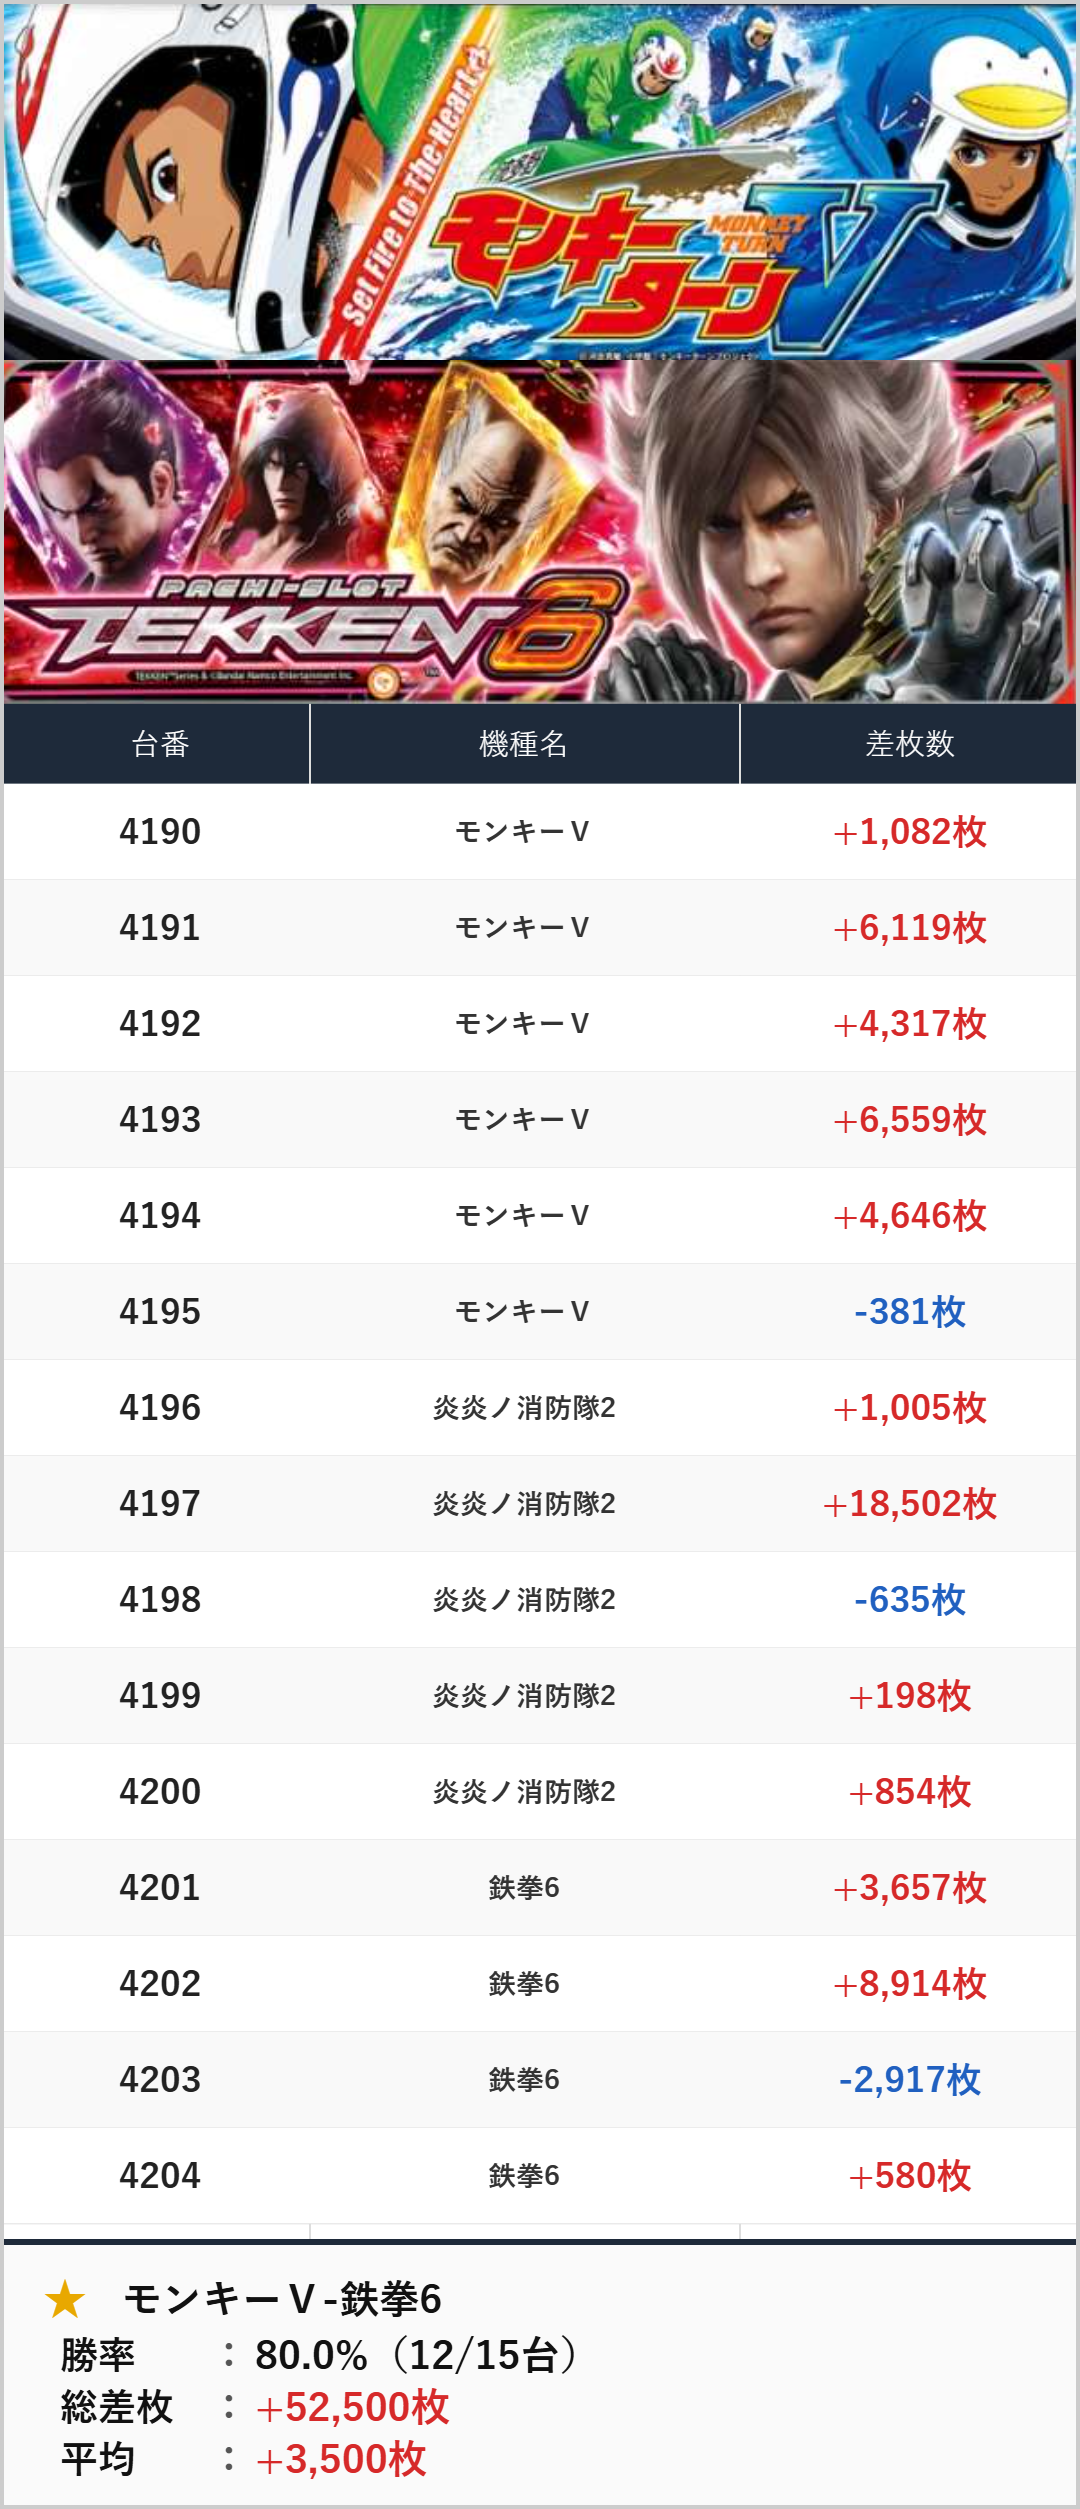Click the total +52,500枚 summary value

click(x=352, y=2408)
